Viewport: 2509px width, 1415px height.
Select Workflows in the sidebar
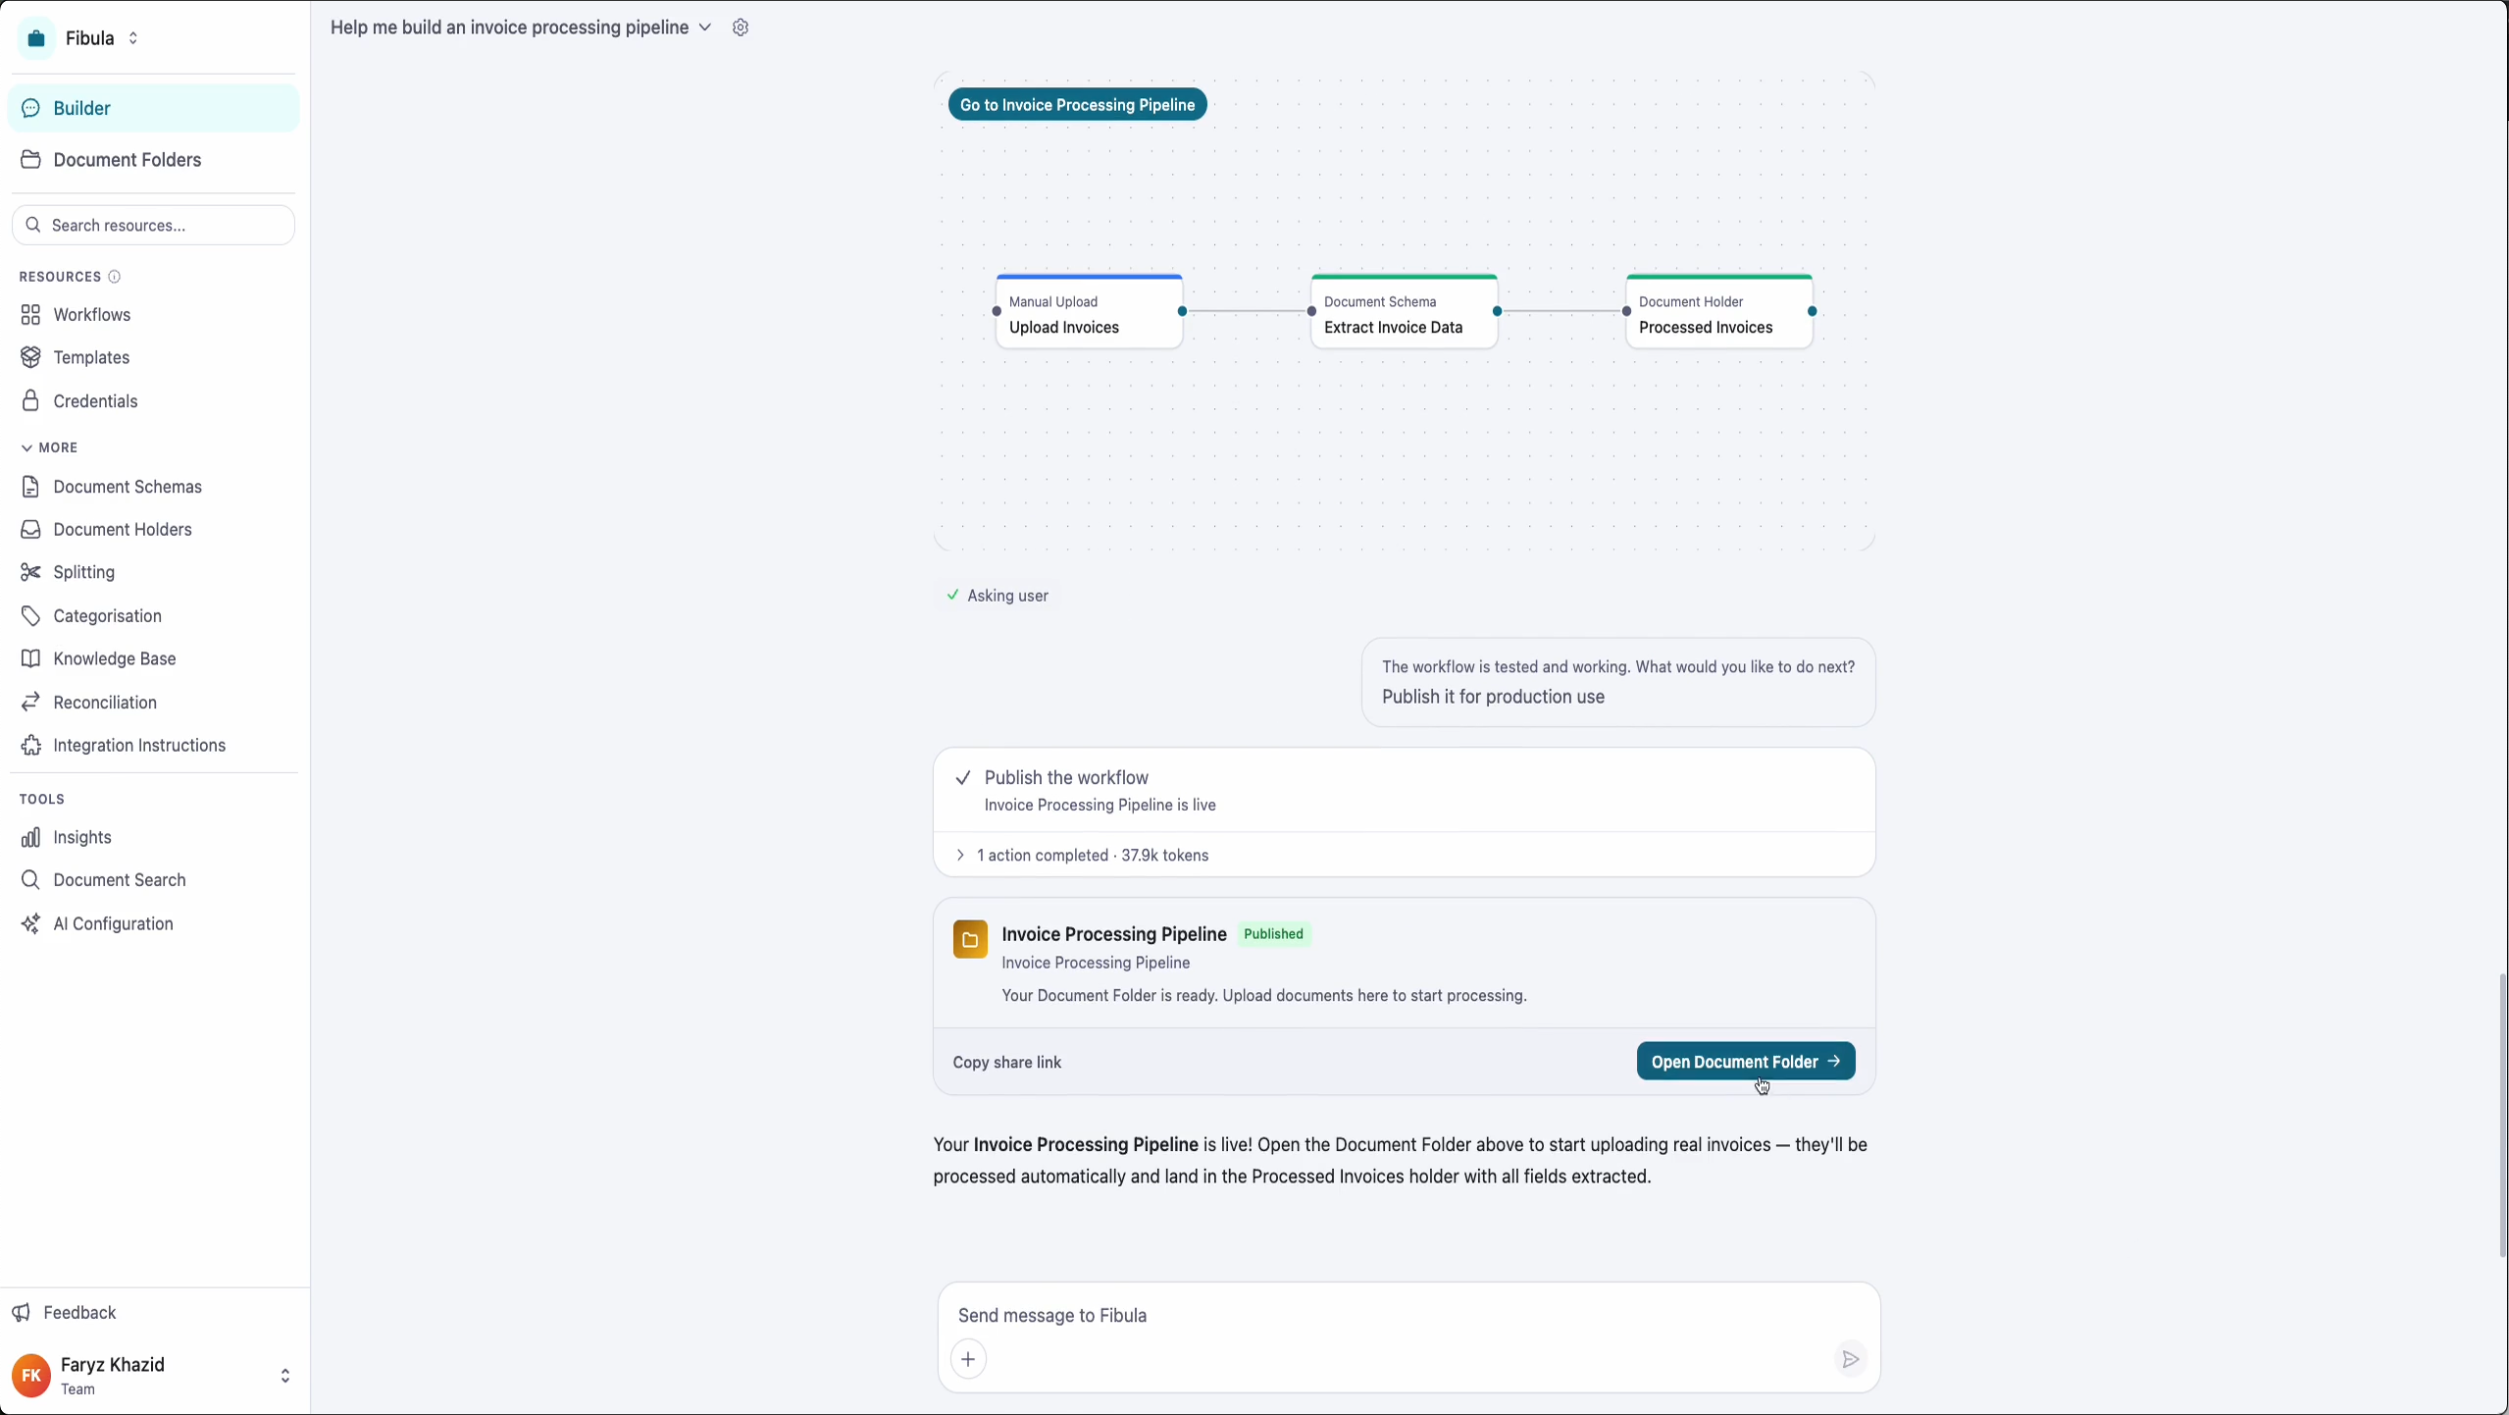153,315
